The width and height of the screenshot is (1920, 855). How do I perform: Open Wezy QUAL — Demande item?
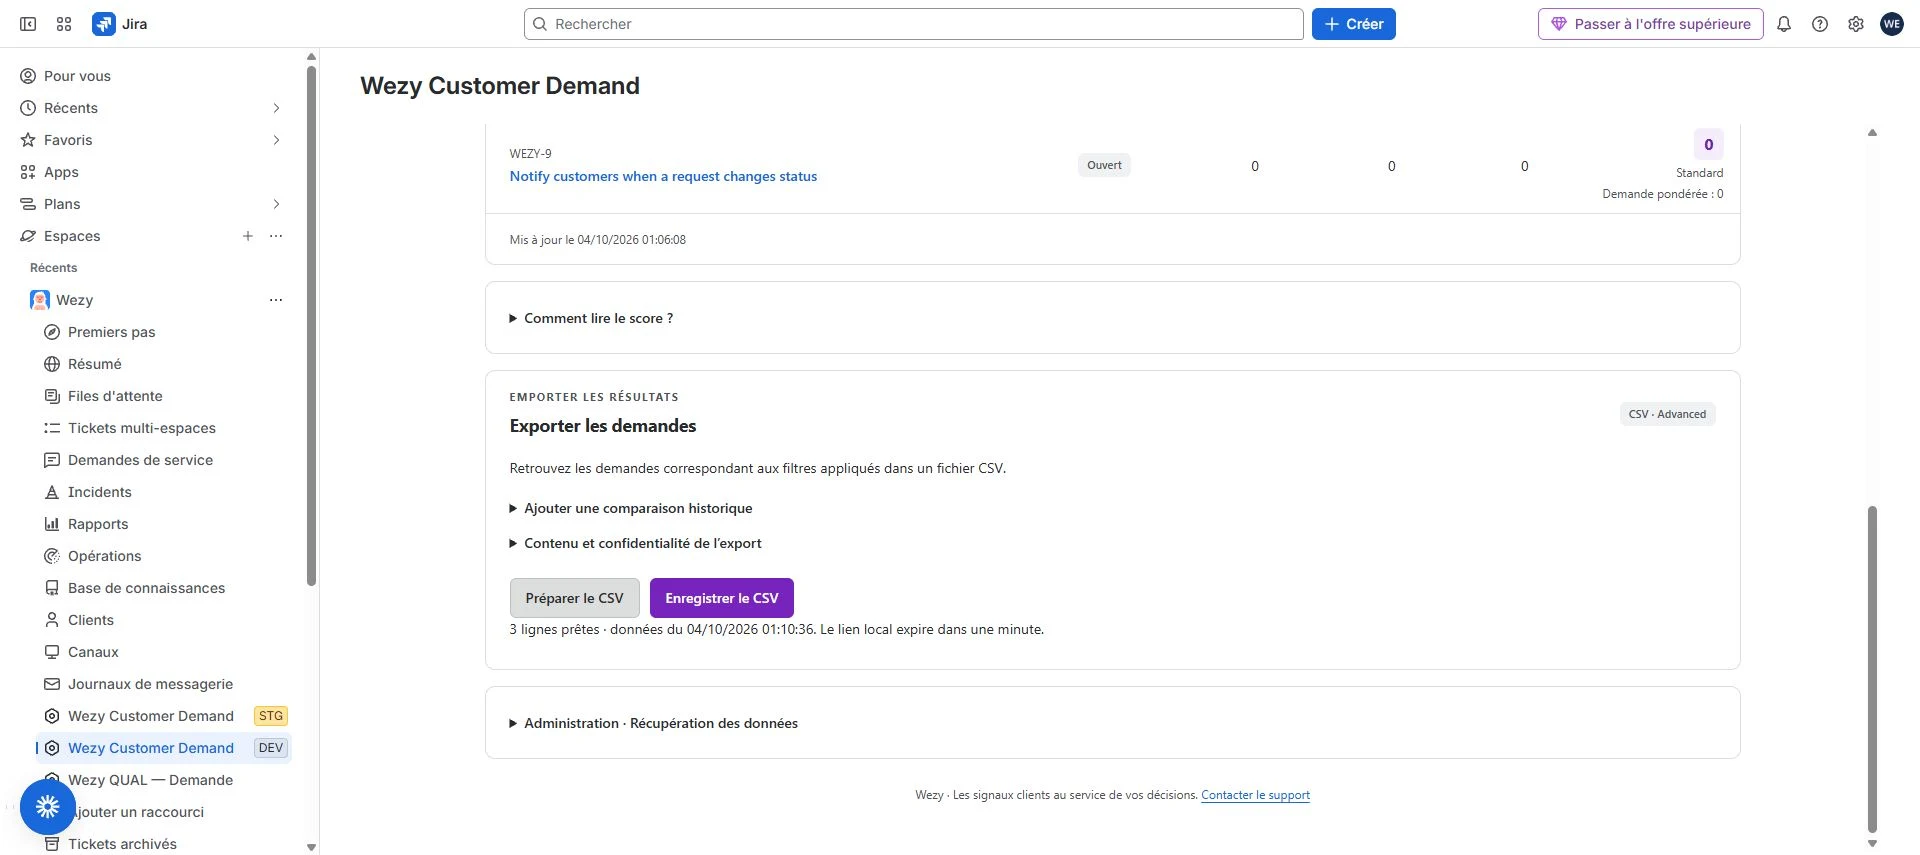(x=150, y=780)
